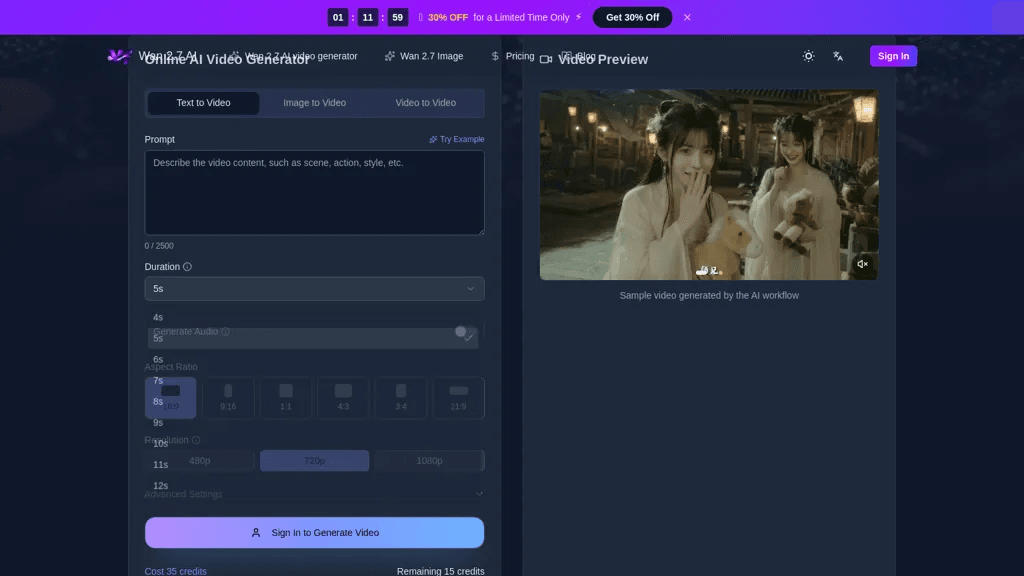Click Sign In to Generate Video
The image size is (1024, 576).
[314, 532]
